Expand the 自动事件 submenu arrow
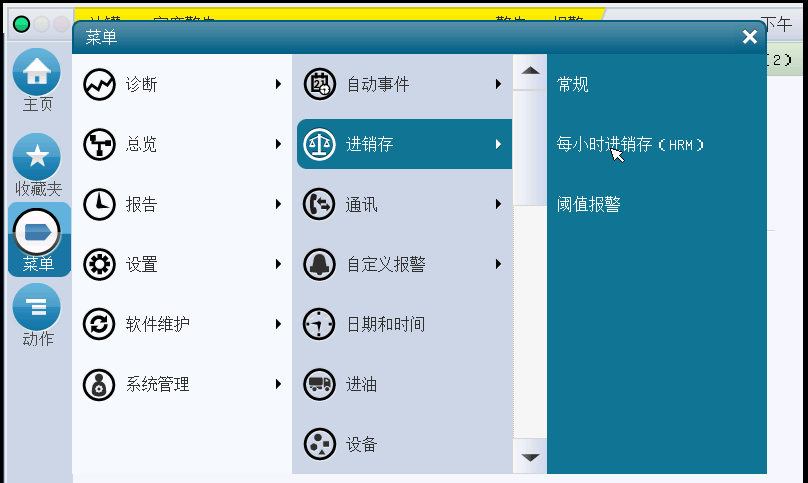808x483 pixels. [x=497, y=85]
